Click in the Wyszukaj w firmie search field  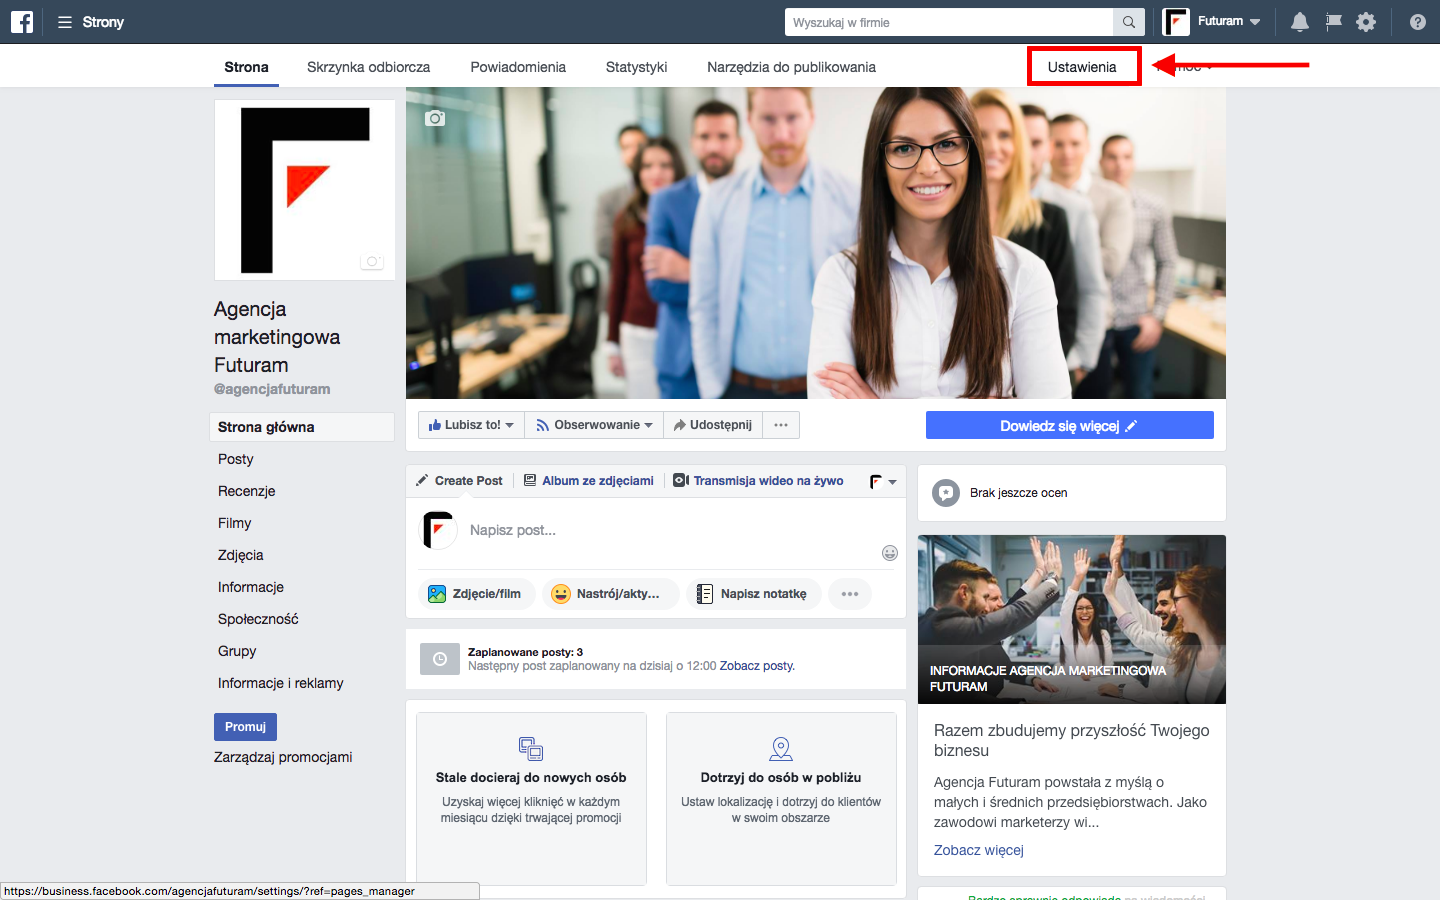[949, 22]
